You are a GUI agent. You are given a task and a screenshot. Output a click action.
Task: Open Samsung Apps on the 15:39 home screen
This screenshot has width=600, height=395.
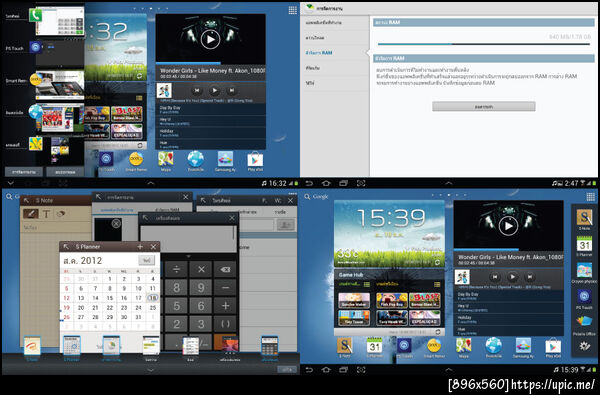(523, 346)
